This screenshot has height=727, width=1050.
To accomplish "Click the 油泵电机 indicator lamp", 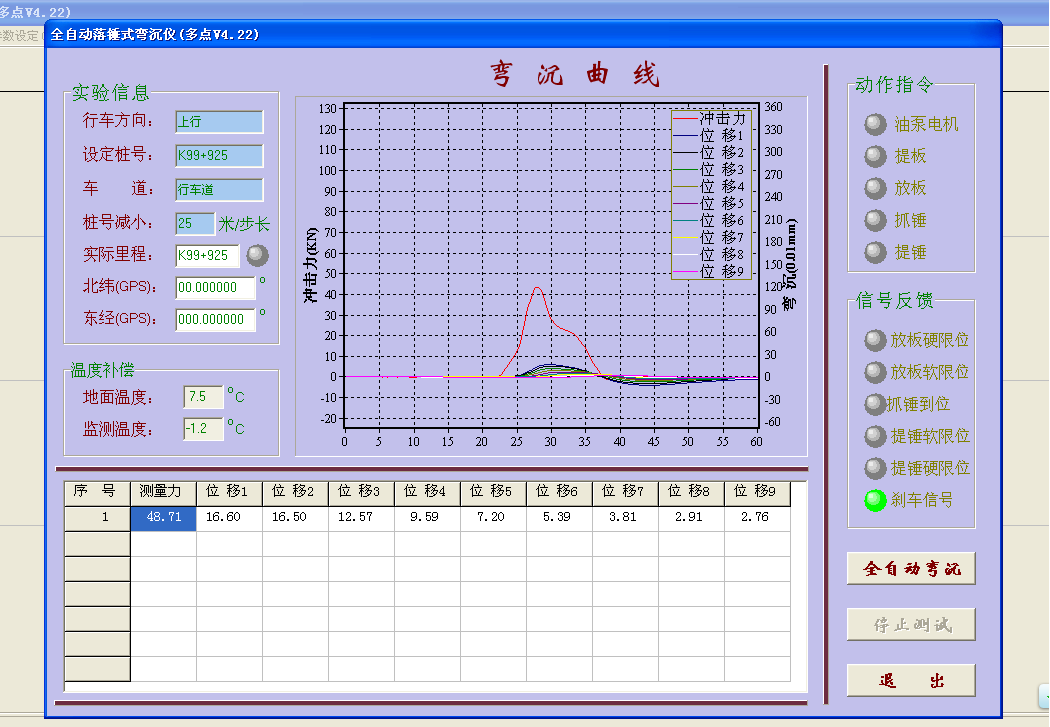I will pyautogui.click(x=875, y=124).
